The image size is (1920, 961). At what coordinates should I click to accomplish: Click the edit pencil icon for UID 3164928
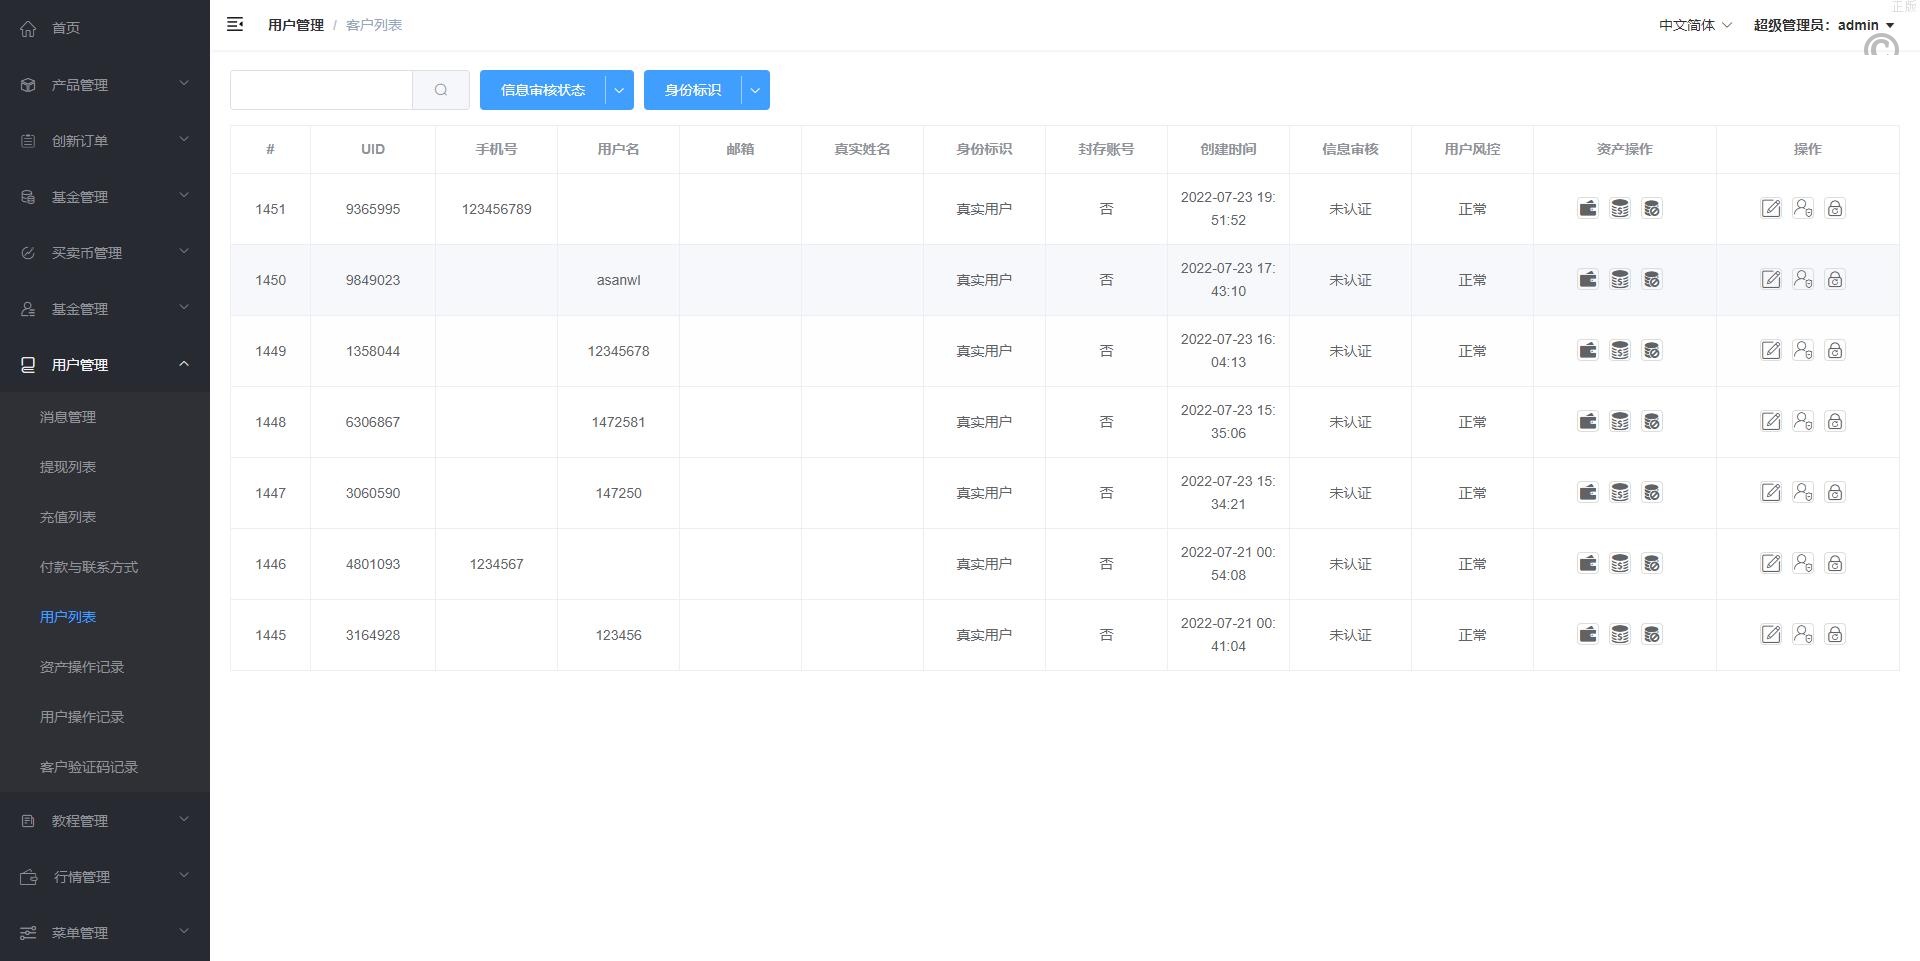pos(1770,634)
